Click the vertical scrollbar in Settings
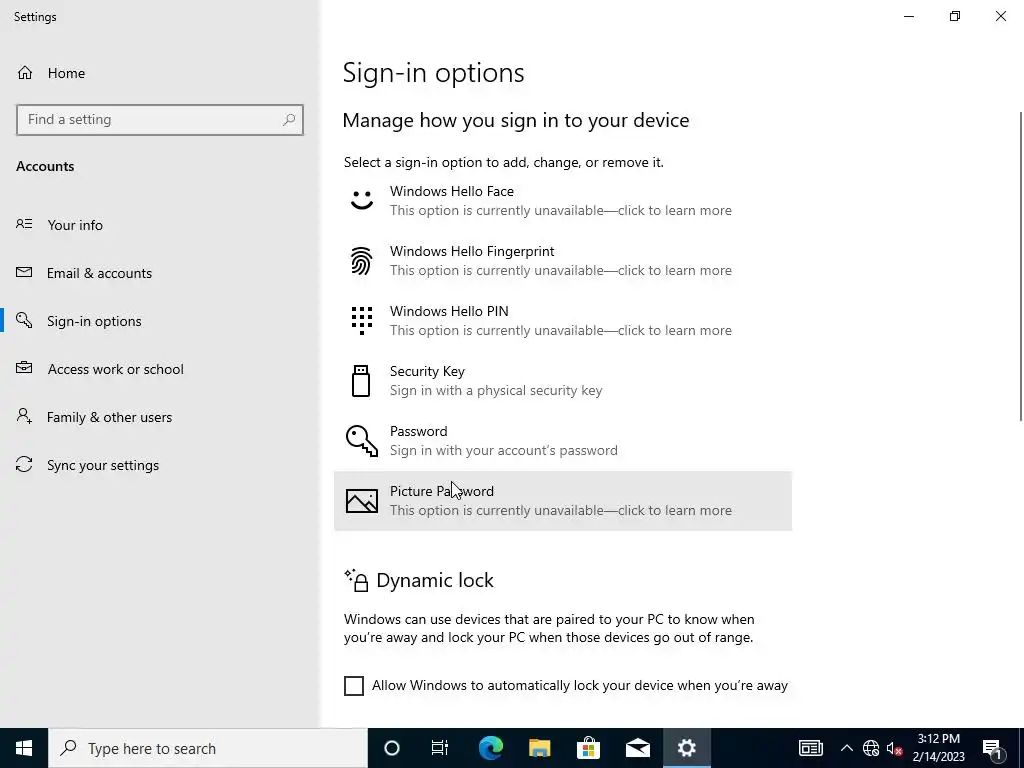This screenshot has height=768, width=1024. point(1021,266)
